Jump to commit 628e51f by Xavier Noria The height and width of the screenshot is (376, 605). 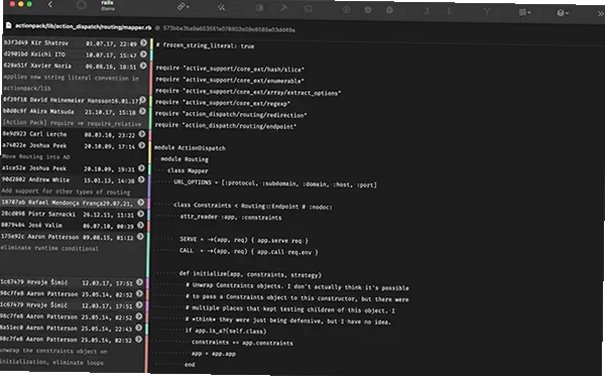tap(143, 66)
